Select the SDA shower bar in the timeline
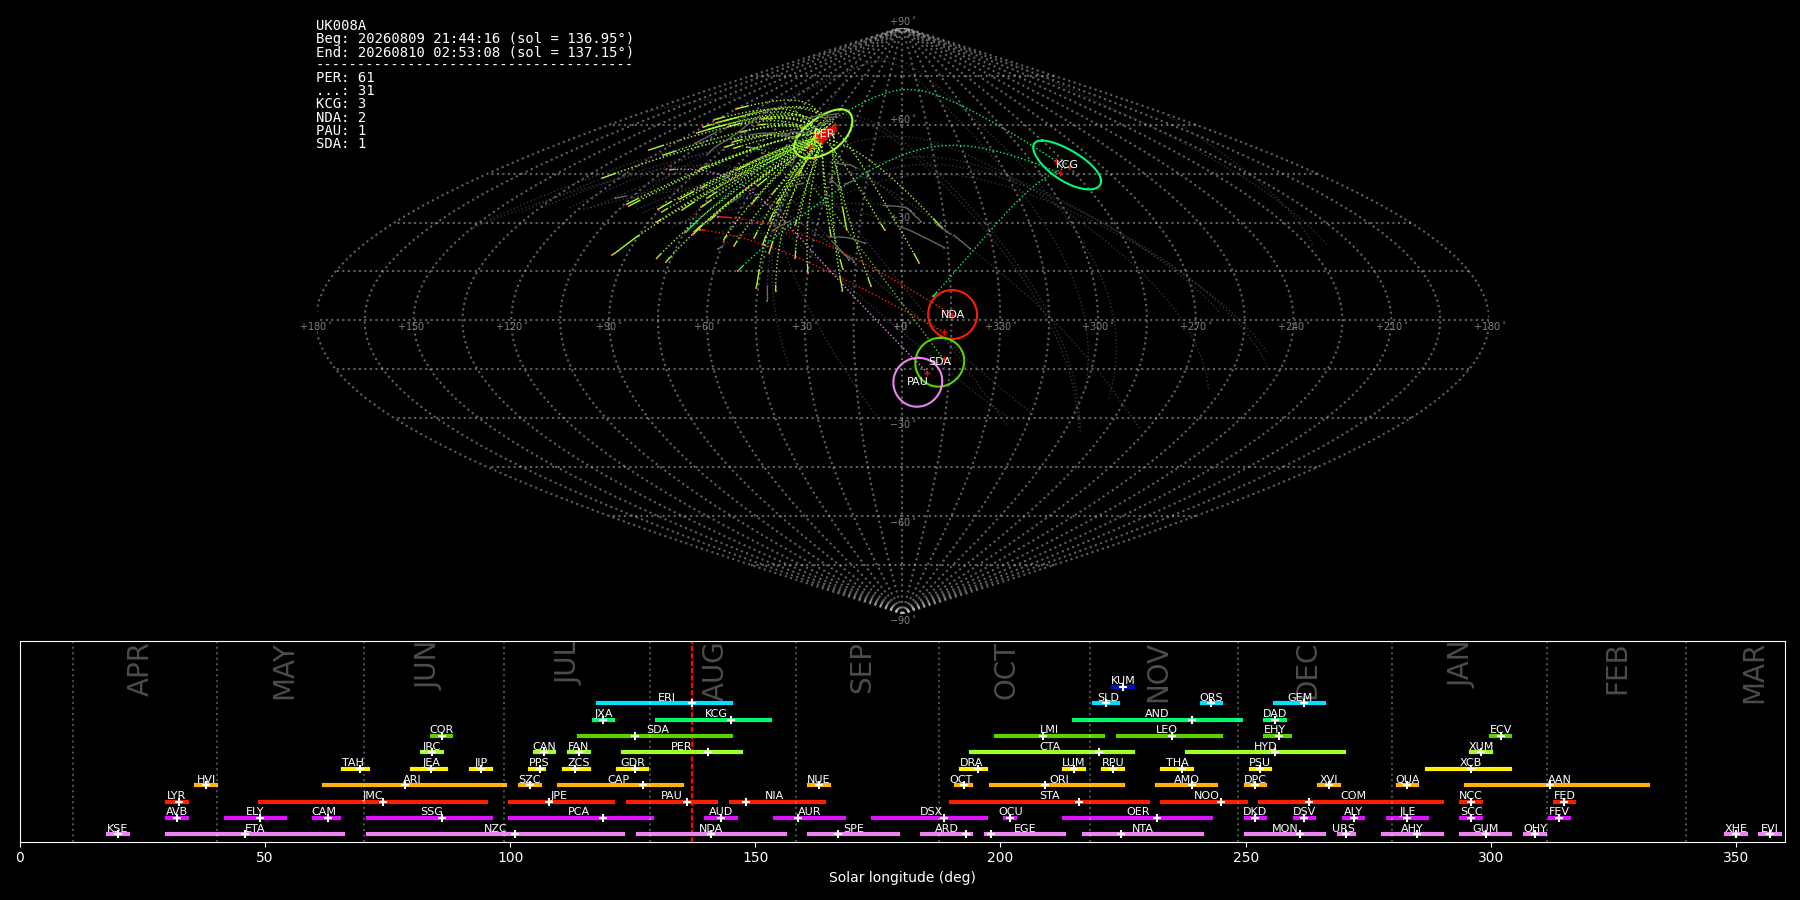1800x900 pixels. 655,736
